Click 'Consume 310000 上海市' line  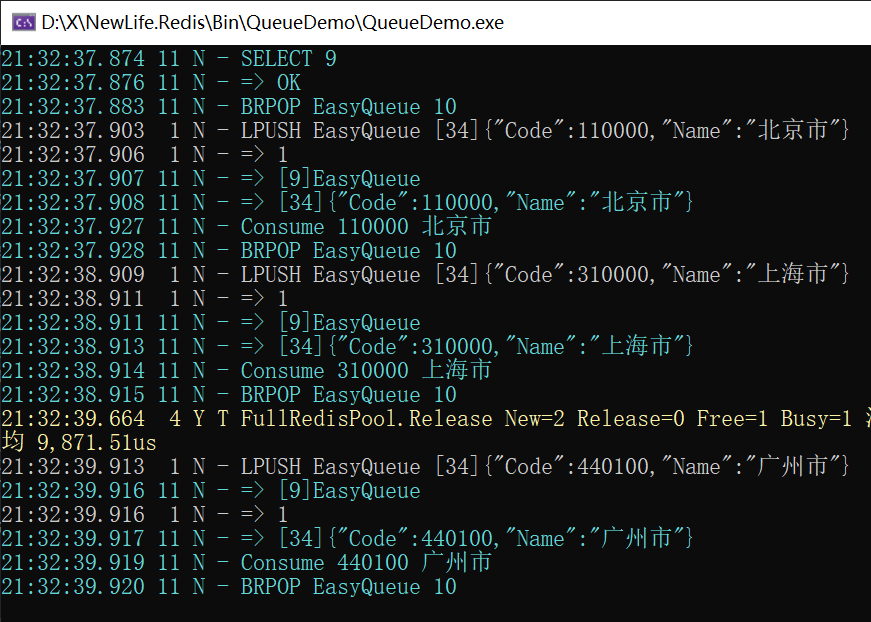click(x=247, y=370)
